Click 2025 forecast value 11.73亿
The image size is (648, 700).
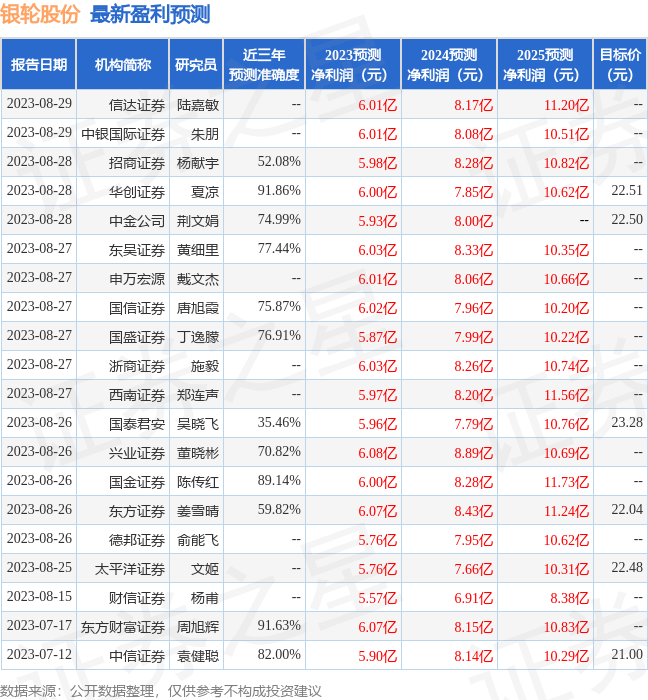tap(566, 483)
